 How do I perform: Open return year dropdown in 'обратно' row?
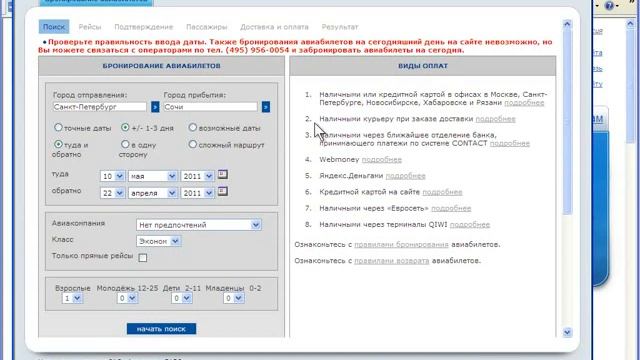pos(197,193)
